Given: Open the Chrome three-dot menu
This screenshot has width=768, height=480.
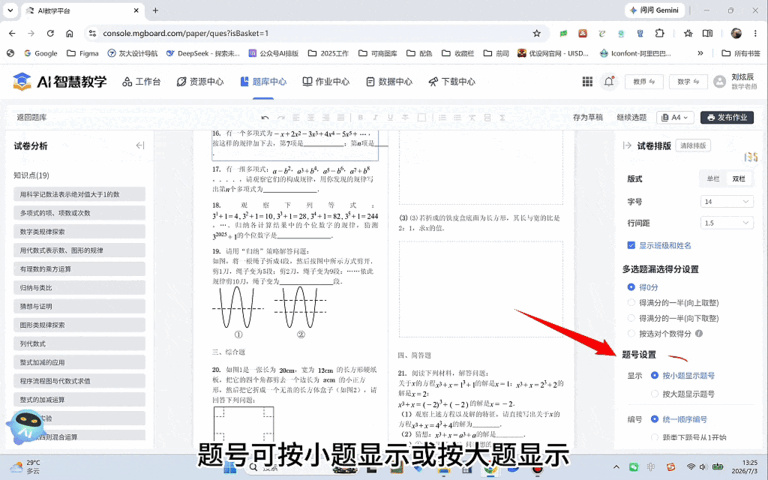Looking at the screenshot, I should (755, 33).
